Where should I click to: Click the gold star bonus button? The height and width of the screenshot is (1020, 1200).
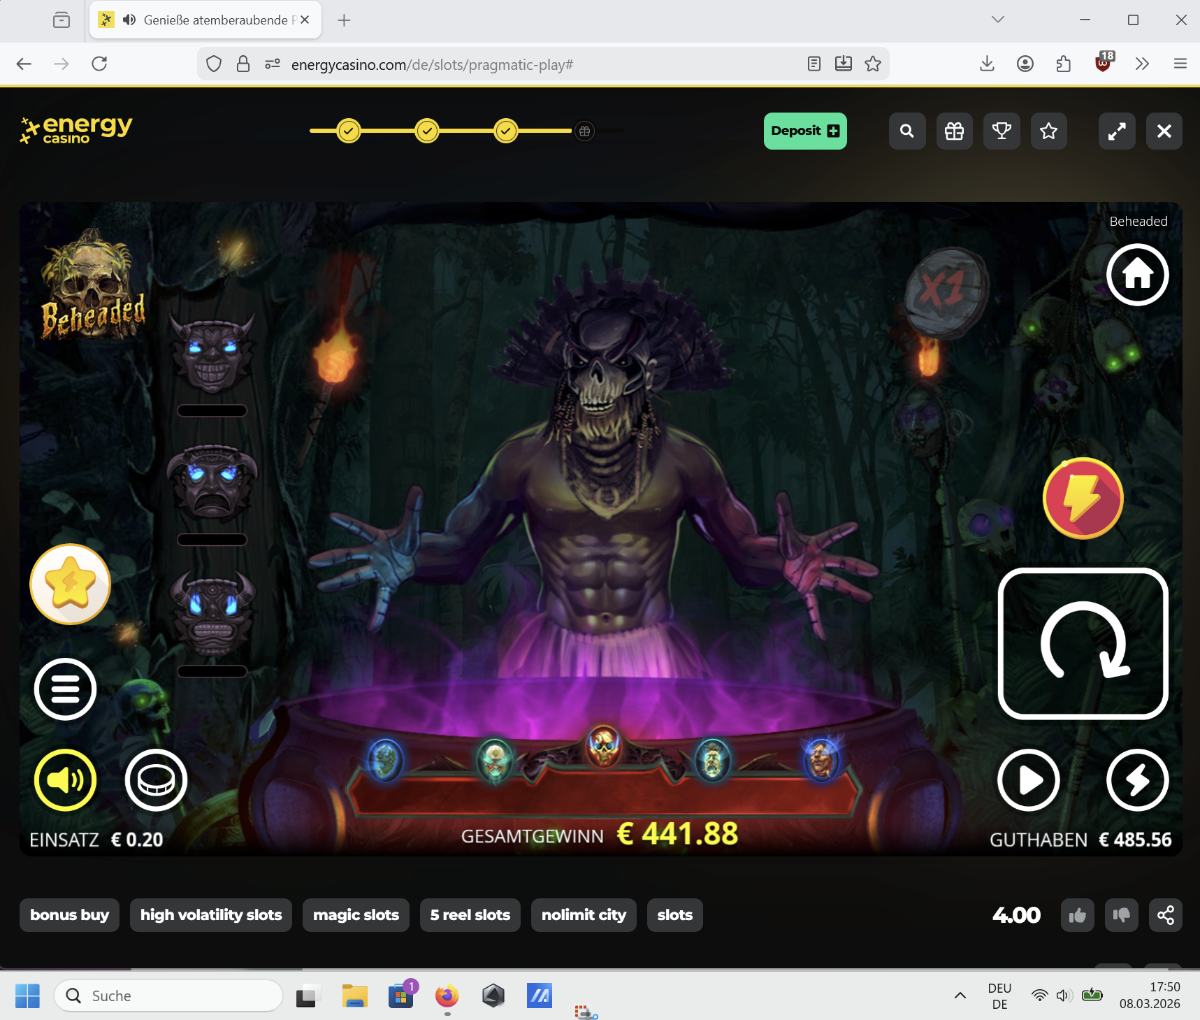(70, 585)
